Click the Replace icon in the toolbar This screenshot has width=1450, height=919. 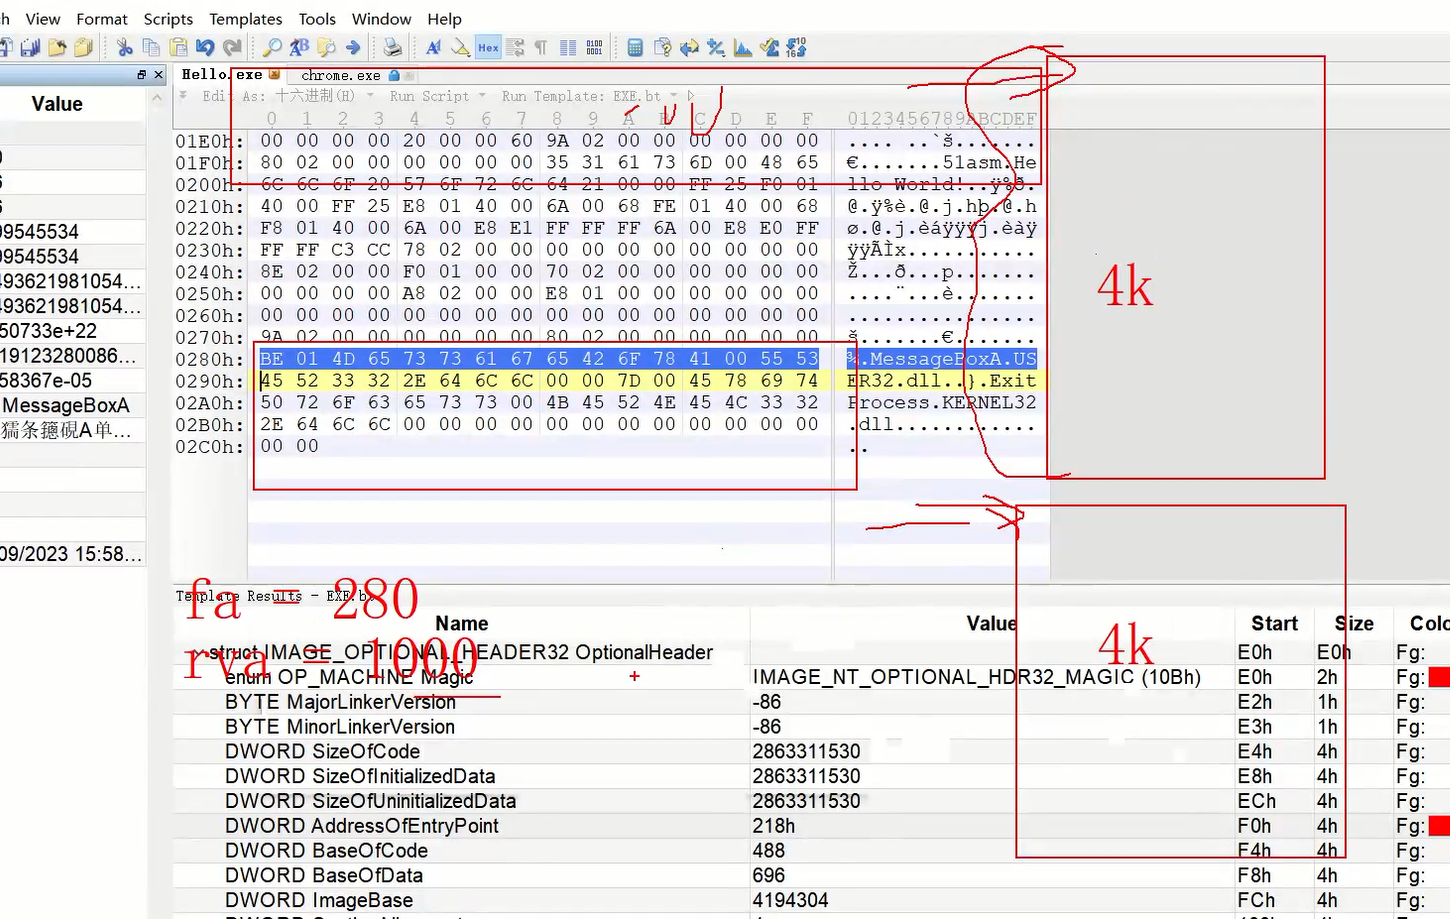[x=299, y=47]
